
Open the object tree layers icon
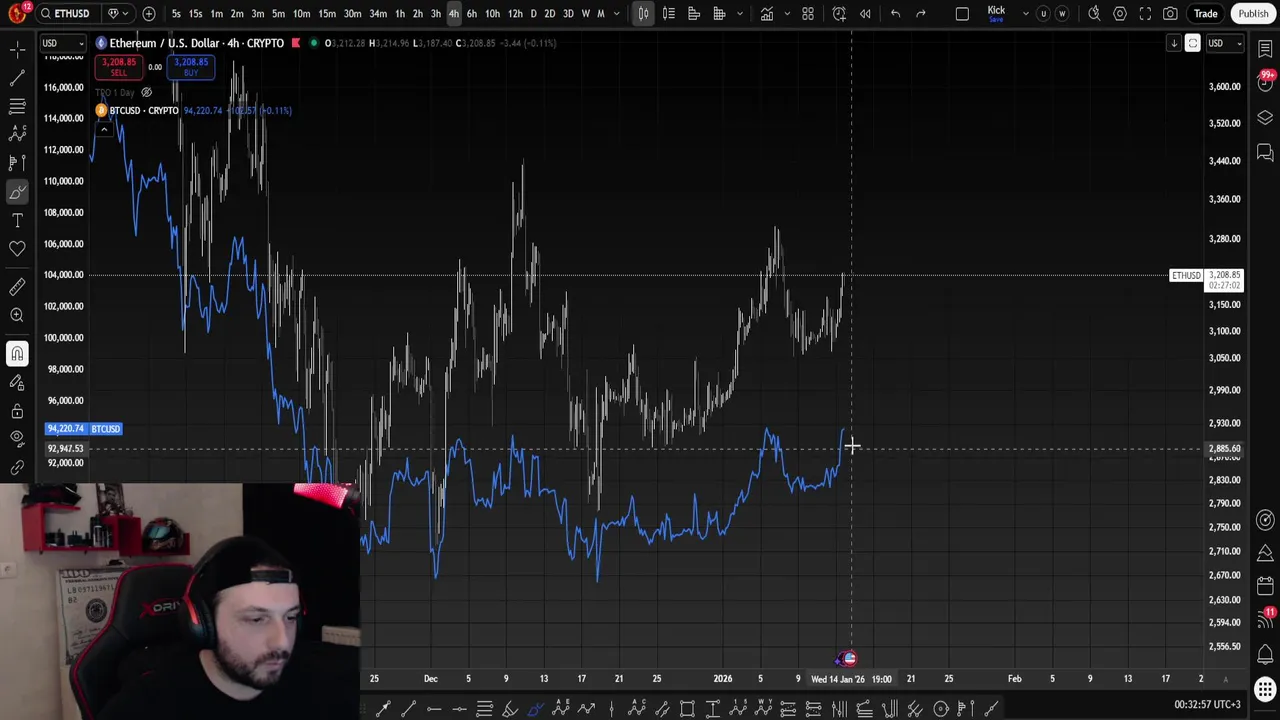pyautogui.click(x=1265, y=118)
